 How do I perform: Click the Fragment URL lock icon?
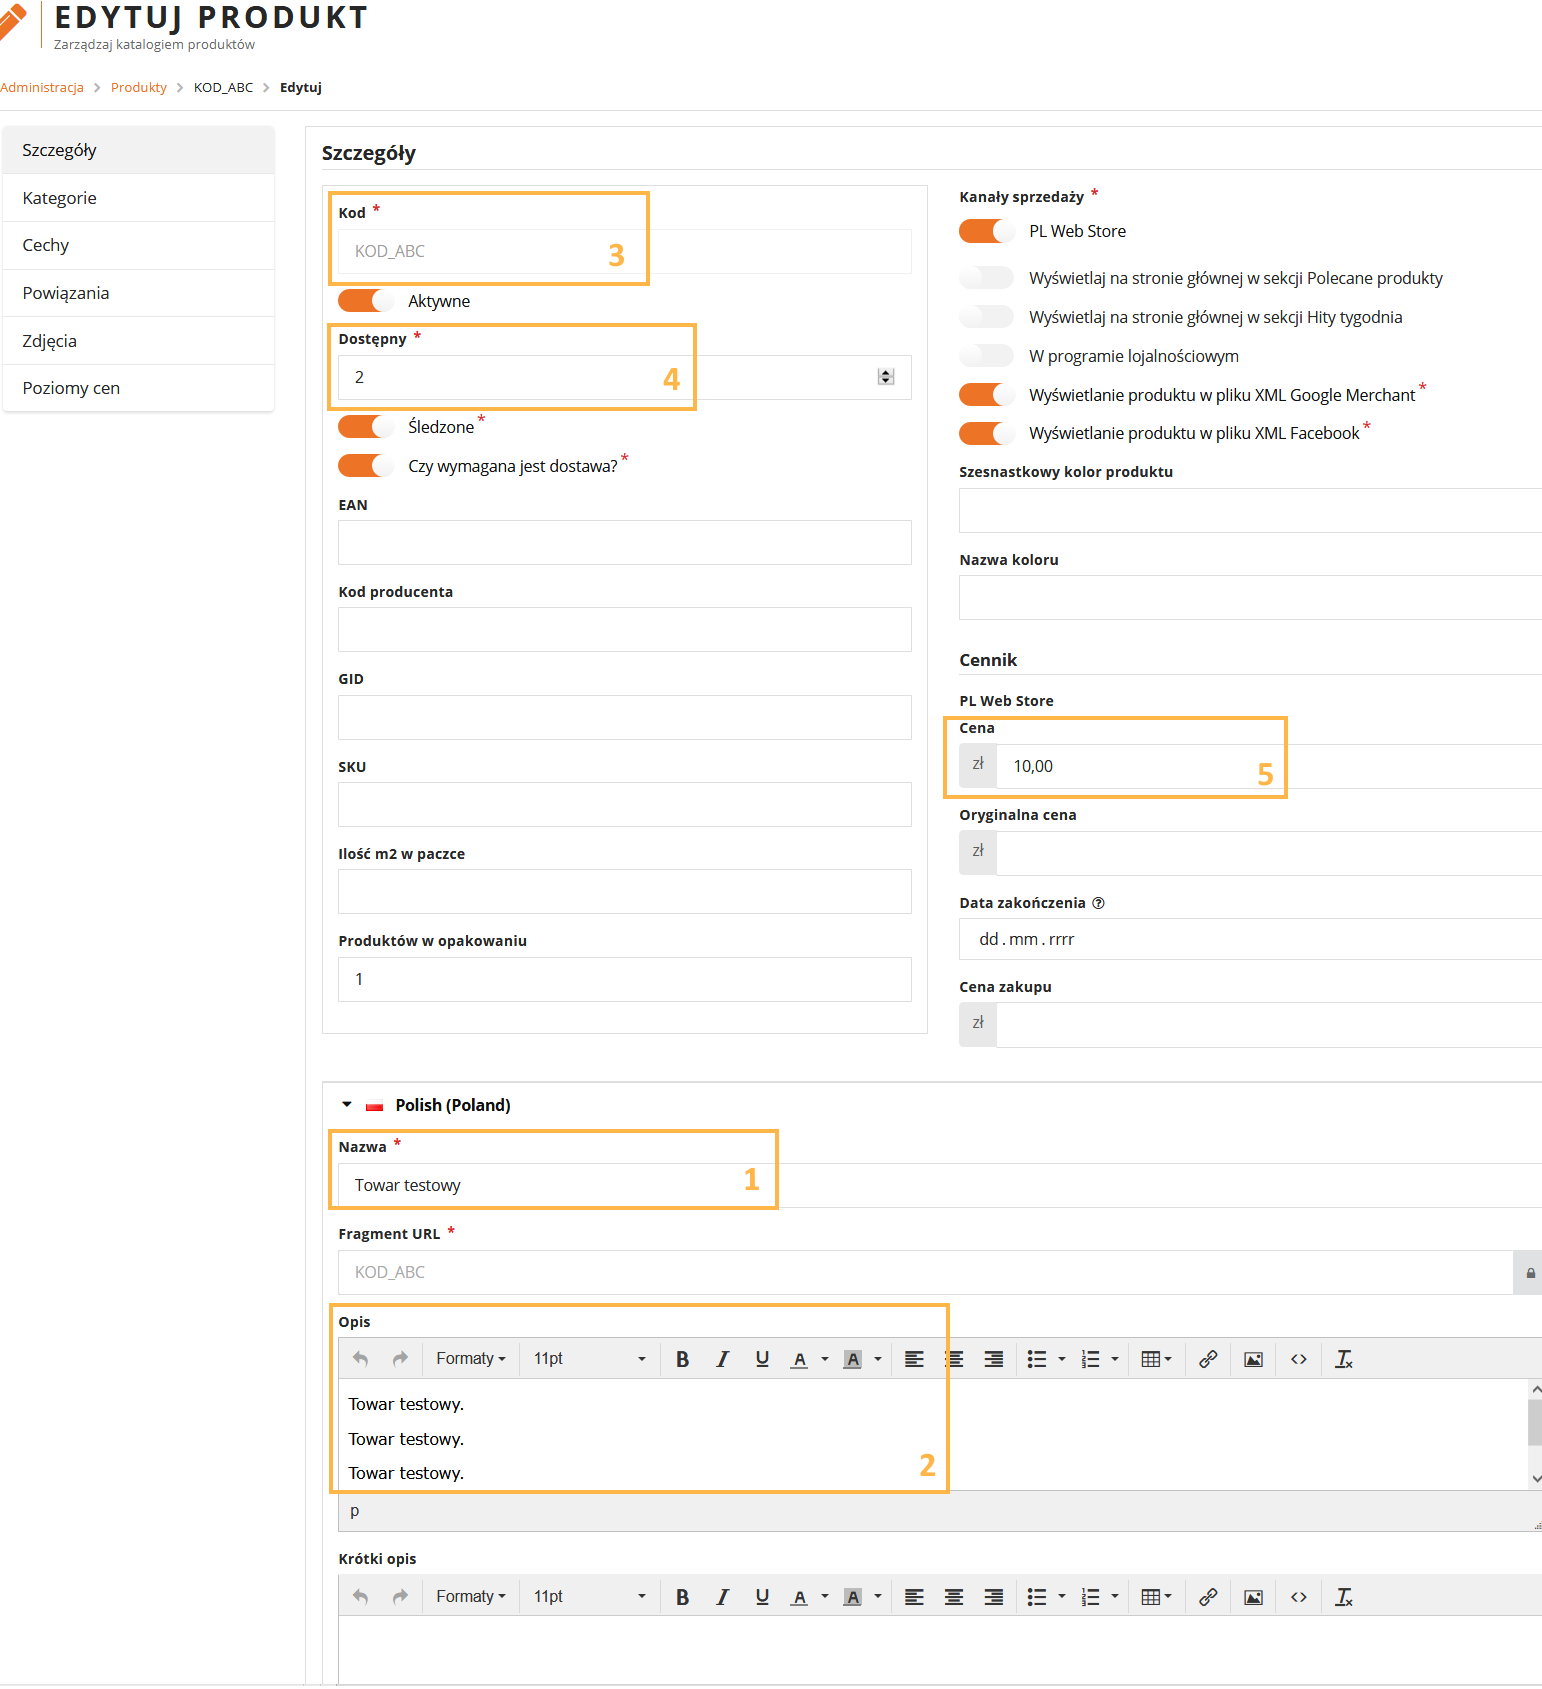pyautogui.click(x=1530, y=1273)
